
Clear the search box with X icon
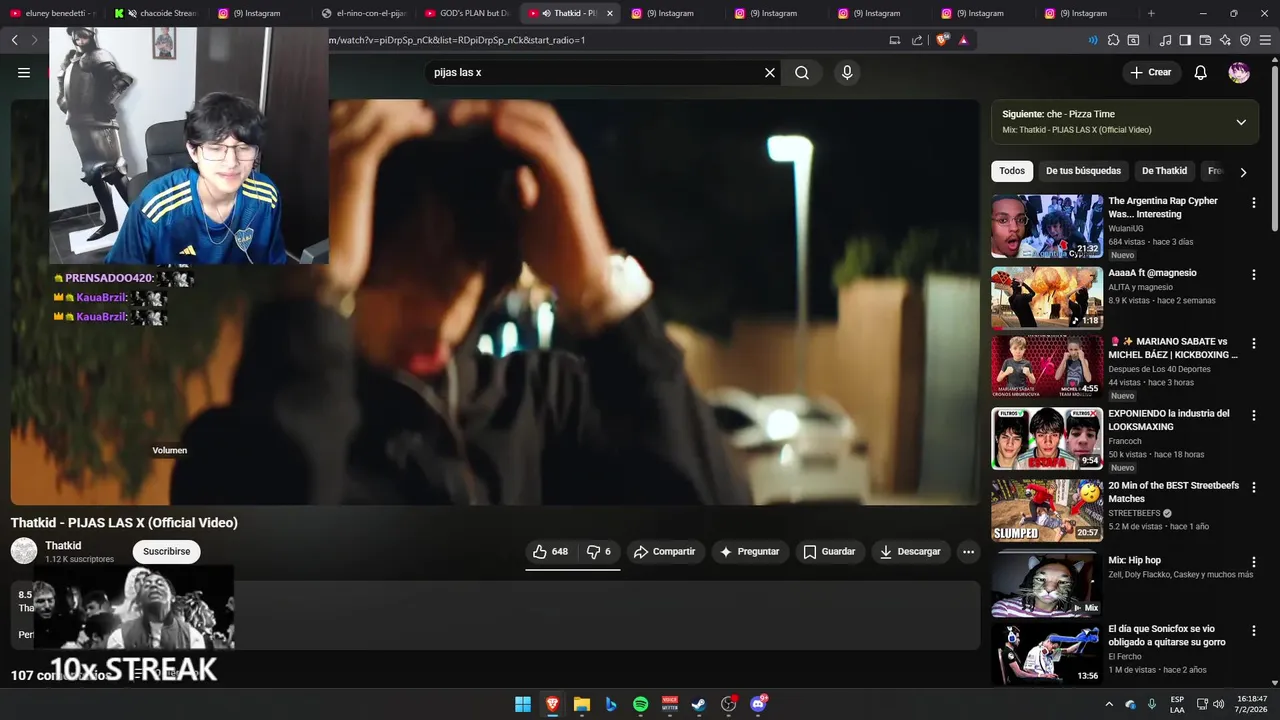click(x=770, y=73)
